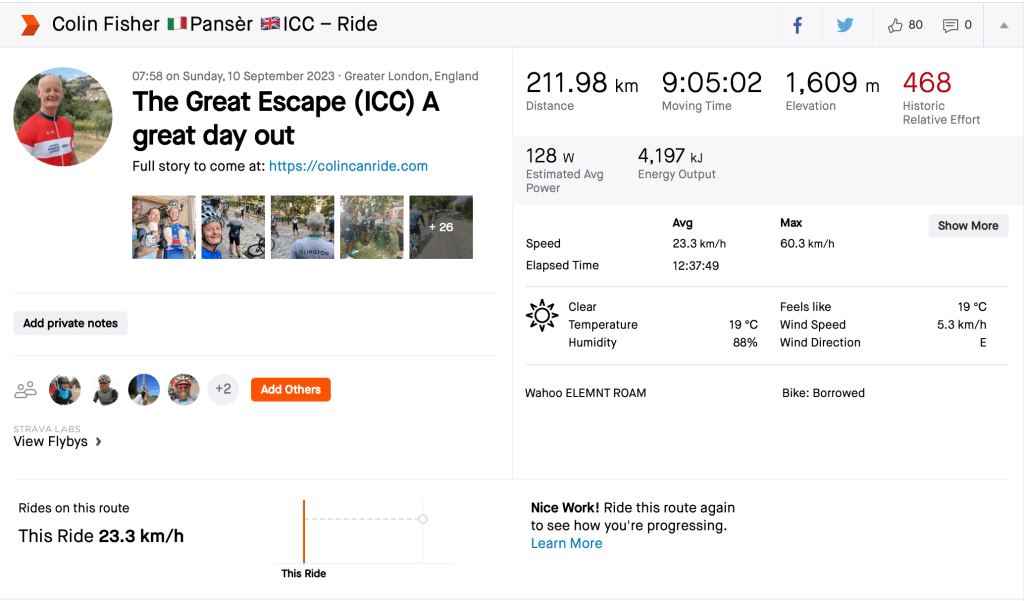Image resolution: width=1024 pixels, height=601 pixels.
Task: Click the 468 Historic Relative Effort value
Action: 926,83
